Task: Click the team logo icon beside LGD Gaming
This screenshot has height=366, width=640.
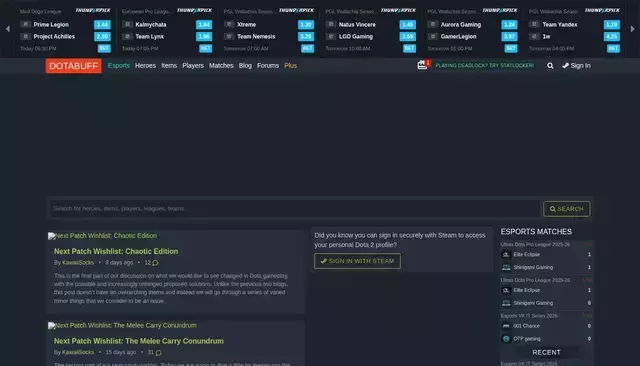Action: click(x=331, y=36)
